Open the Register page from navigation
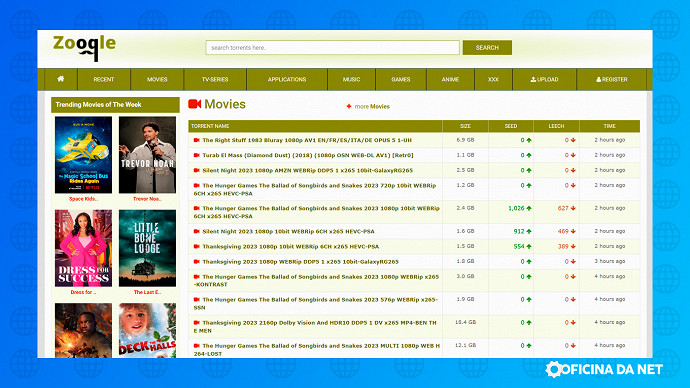 [612, 79]
